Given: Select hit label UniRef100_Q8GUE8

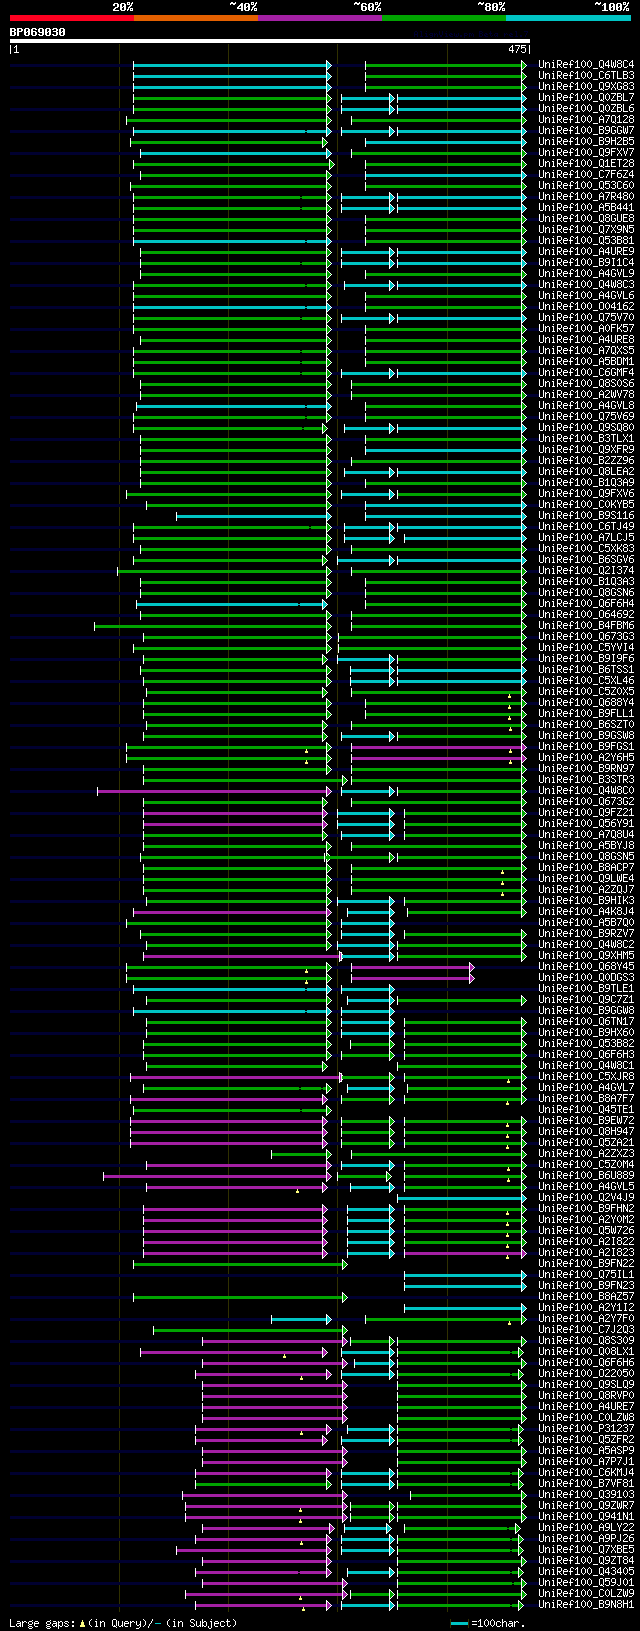Looking at the screenshot, I should pyautogui.click(x=586, y=218).
